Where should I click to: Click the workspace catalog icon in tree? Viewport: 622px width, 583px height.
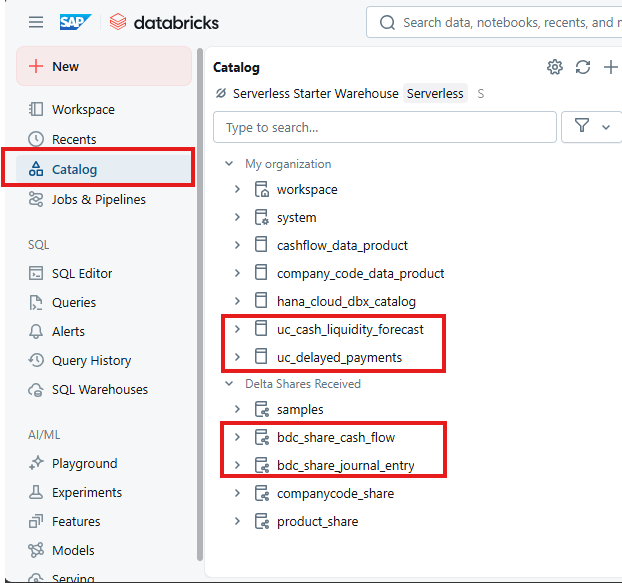point(261,189)
